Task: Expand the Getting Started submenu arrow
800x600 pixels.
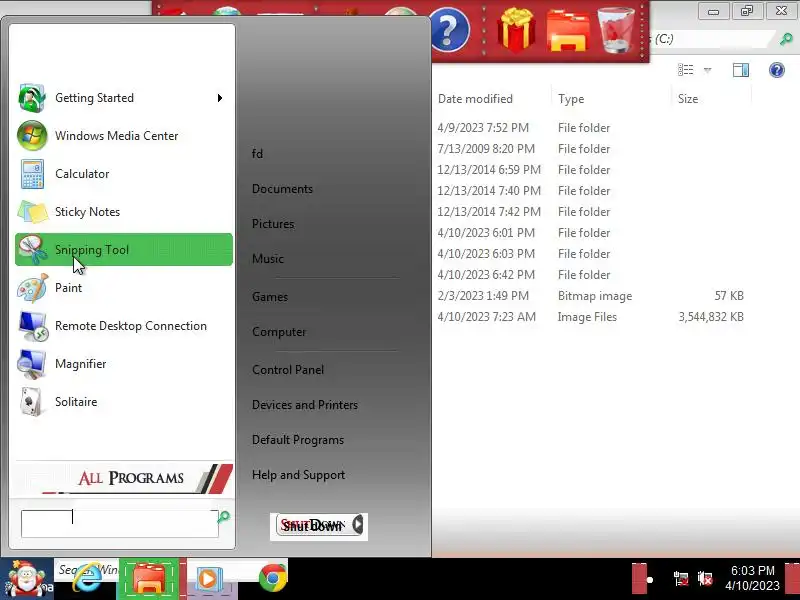Action: click(x=220, y=98)
